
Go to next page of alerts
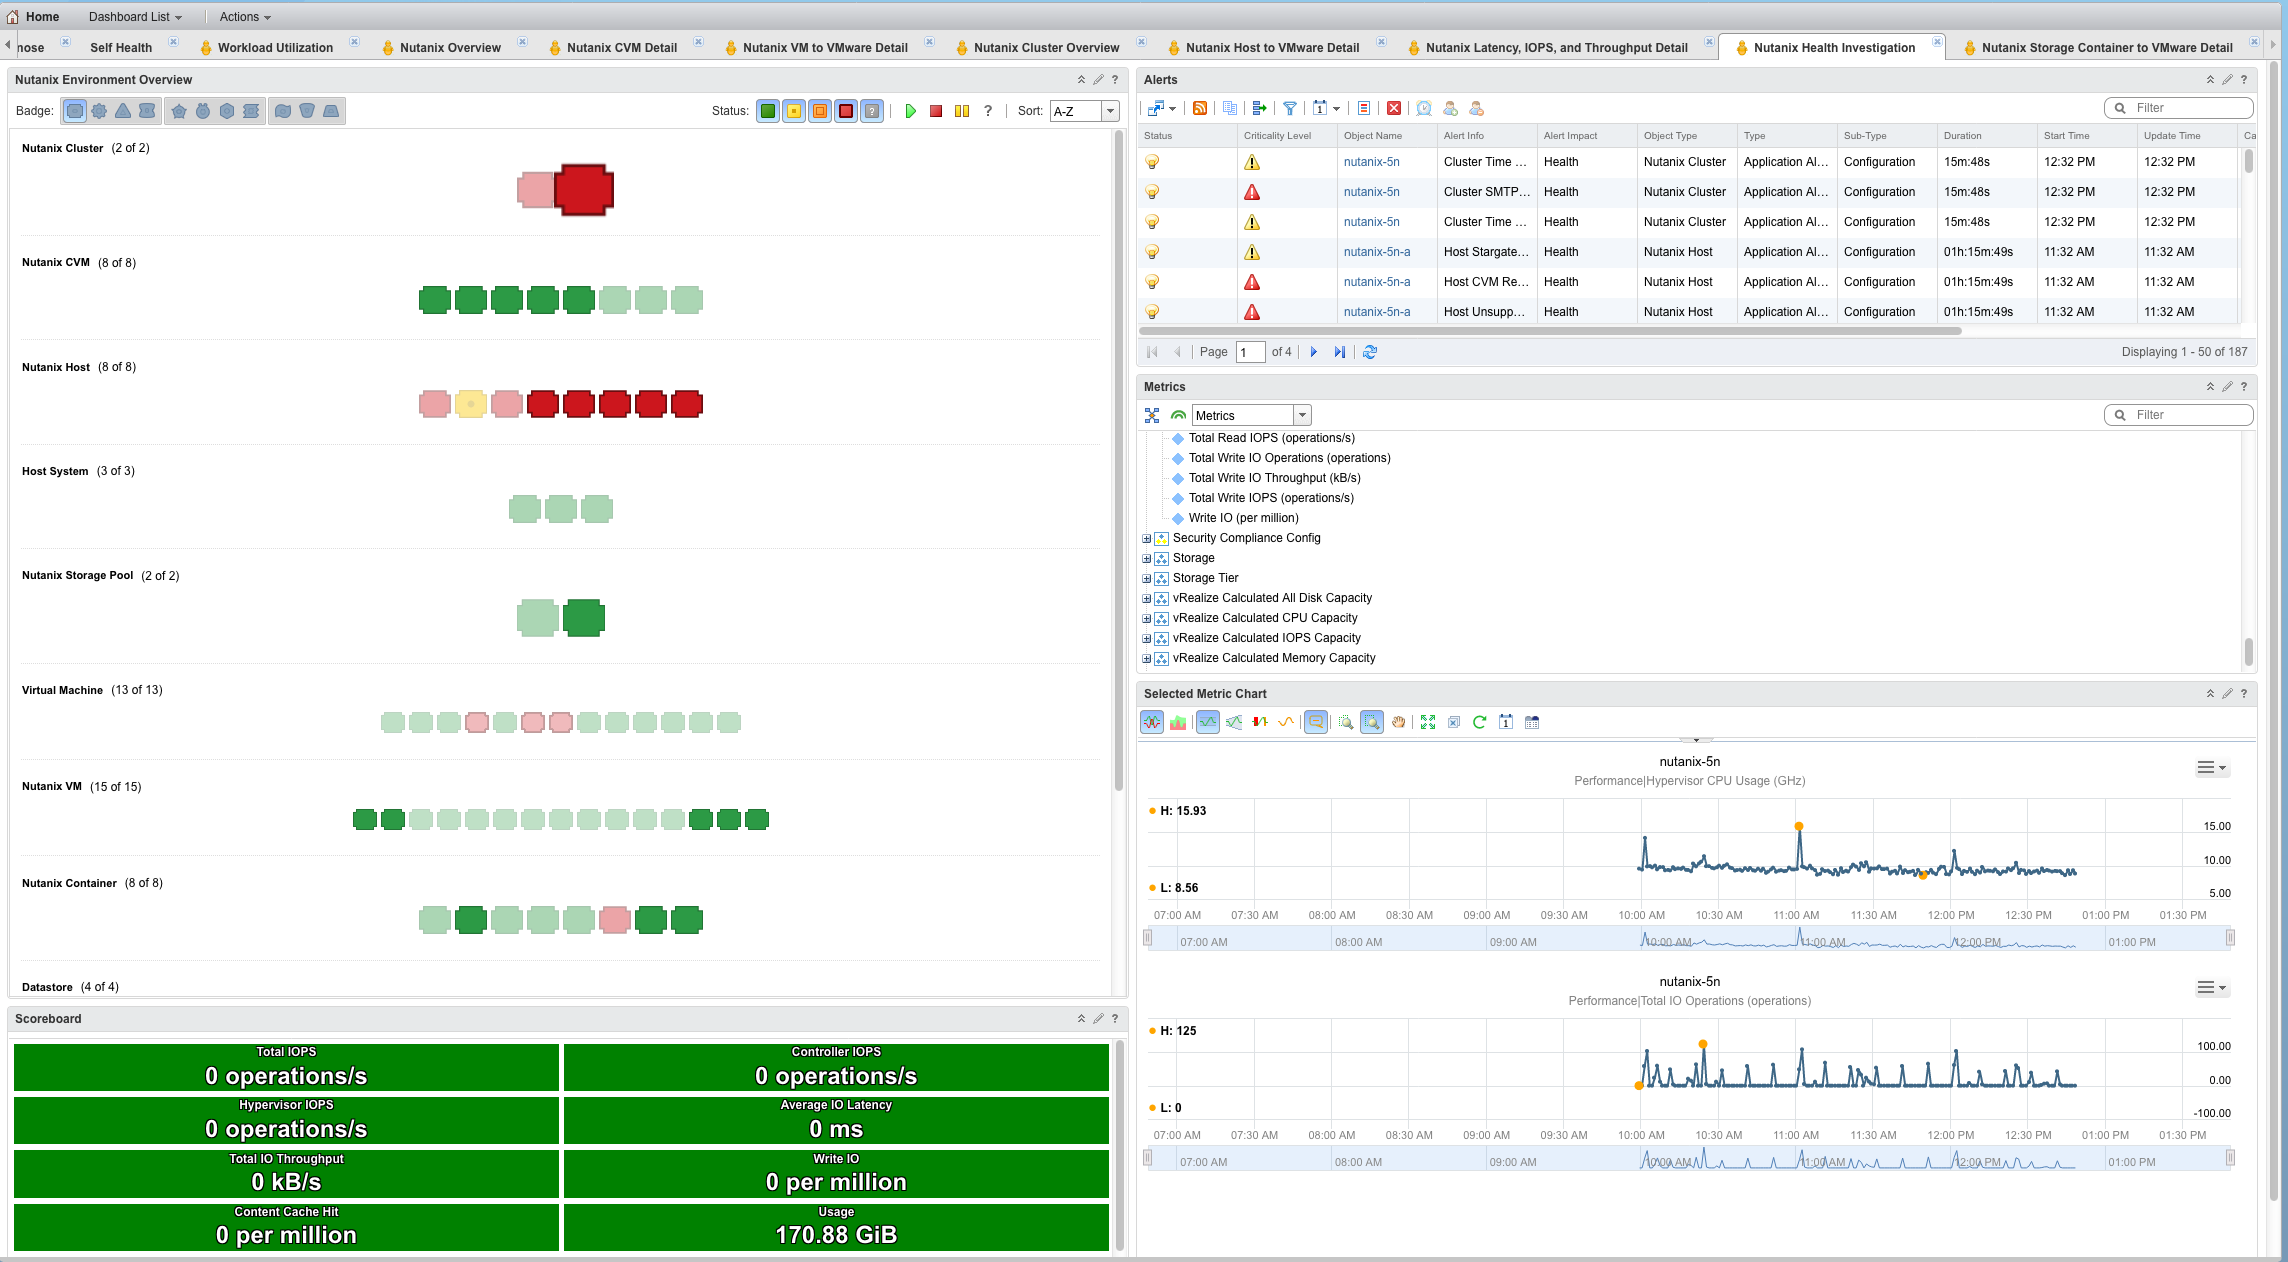coord(1314,352)
